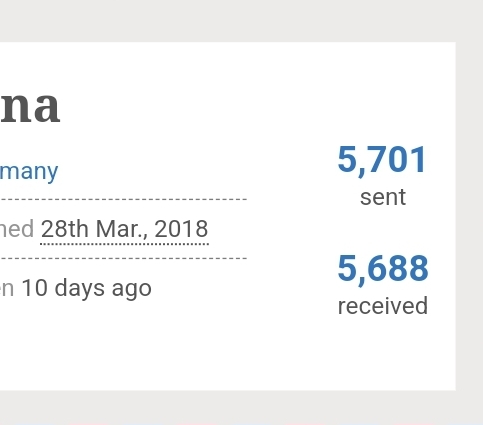Click the gray background above the profile card
Screen dimensions: 483x425
[x=241, y=21]
